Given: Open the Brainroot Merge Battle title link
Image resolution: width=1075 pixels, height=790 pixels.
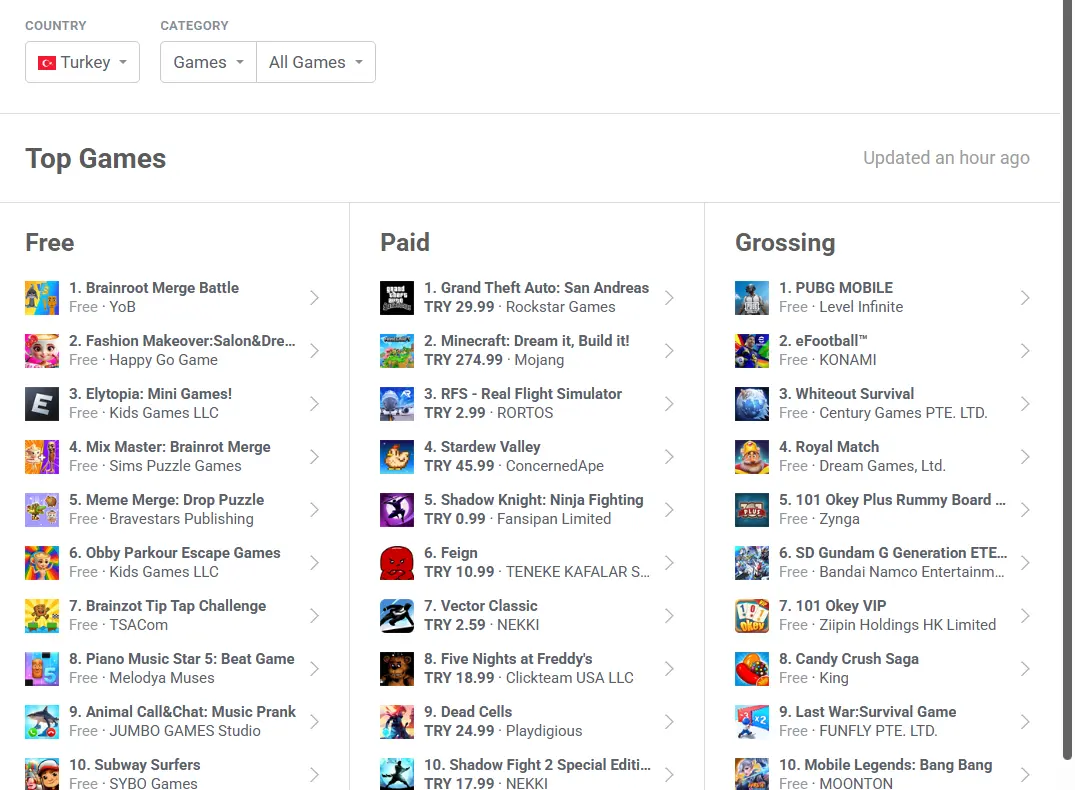Looking at the screenshot, I should click(154, 288).
